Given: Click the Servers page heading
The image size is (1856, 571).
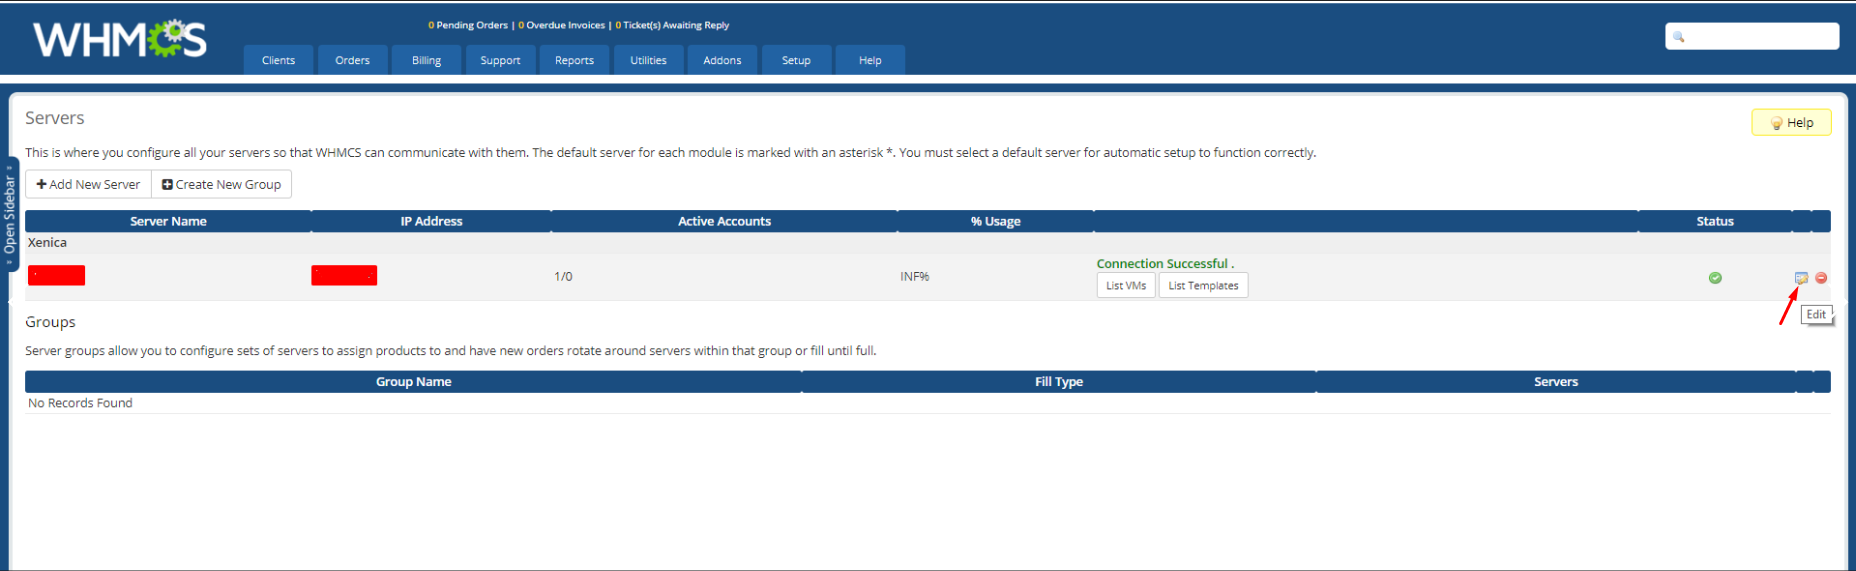Looking at the screenshot, I should click(55, 118).
